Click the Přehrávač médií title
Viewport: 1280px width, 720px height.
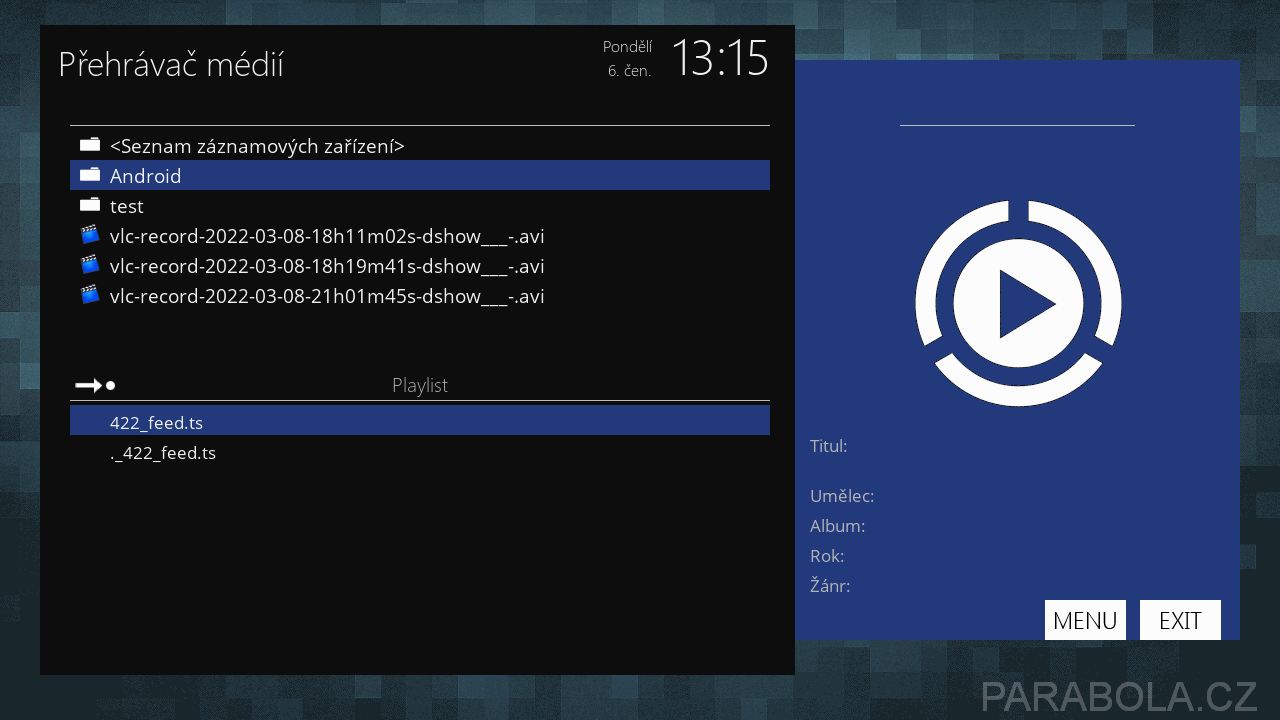(171, 64)
